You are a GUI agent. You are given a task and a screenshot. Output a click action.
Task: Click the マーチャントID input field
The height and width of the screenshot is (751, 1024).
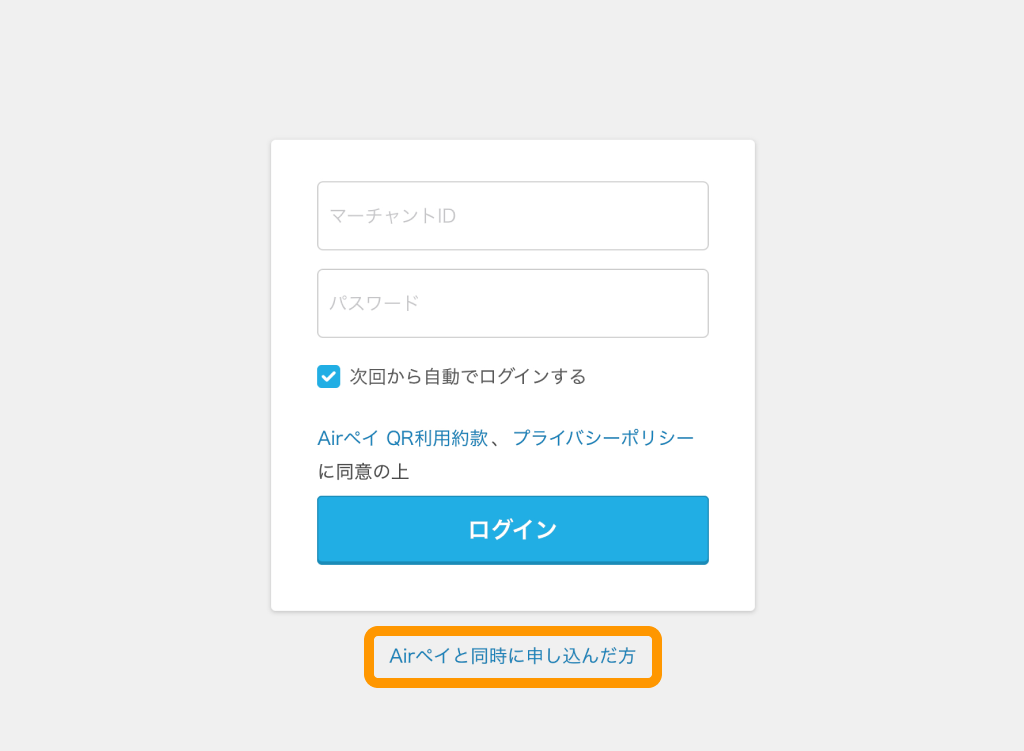click(x=512, y=216)
